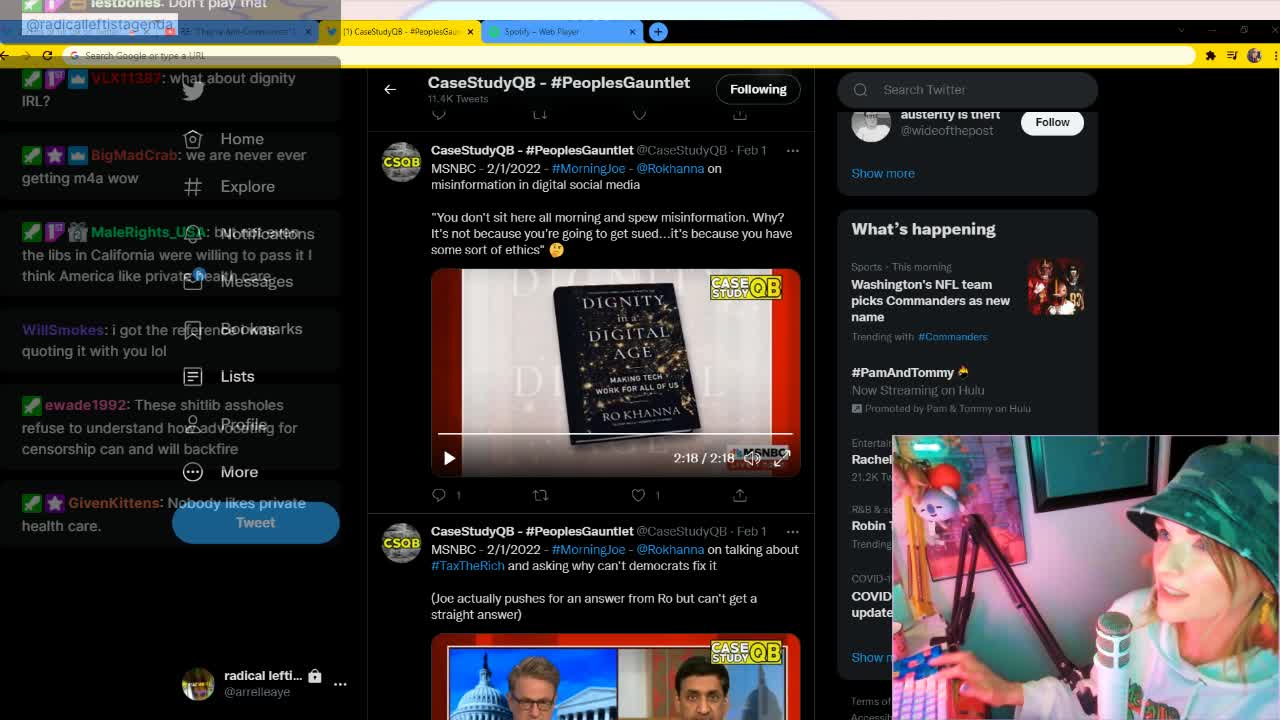Play the Dignity in a Digital Age video
This screenshot has width=1280, height=720.
(449, 458)
